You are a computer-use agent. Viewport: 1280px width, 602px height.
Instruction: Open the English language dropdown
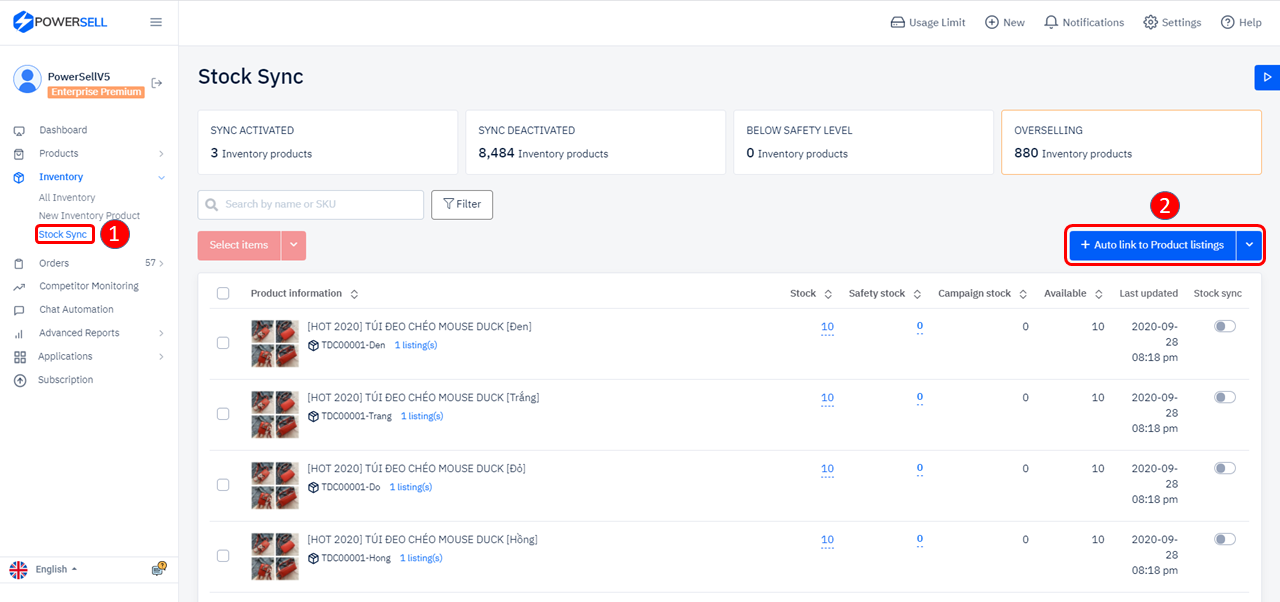tap(56, 570)
